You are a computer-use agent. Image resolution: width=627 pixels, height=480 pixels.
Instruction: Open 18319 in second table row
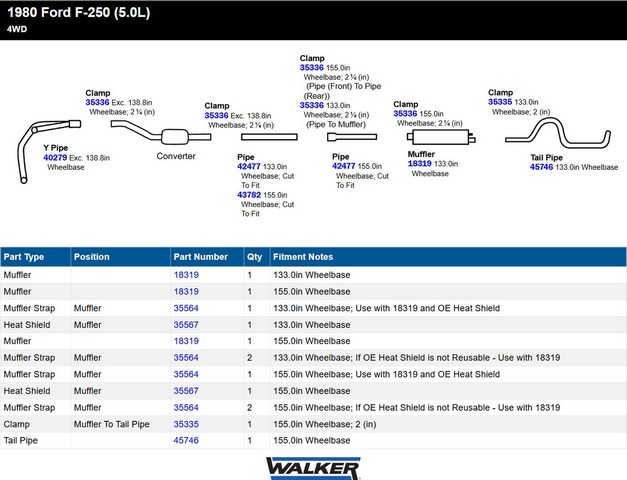coord(186,292)
